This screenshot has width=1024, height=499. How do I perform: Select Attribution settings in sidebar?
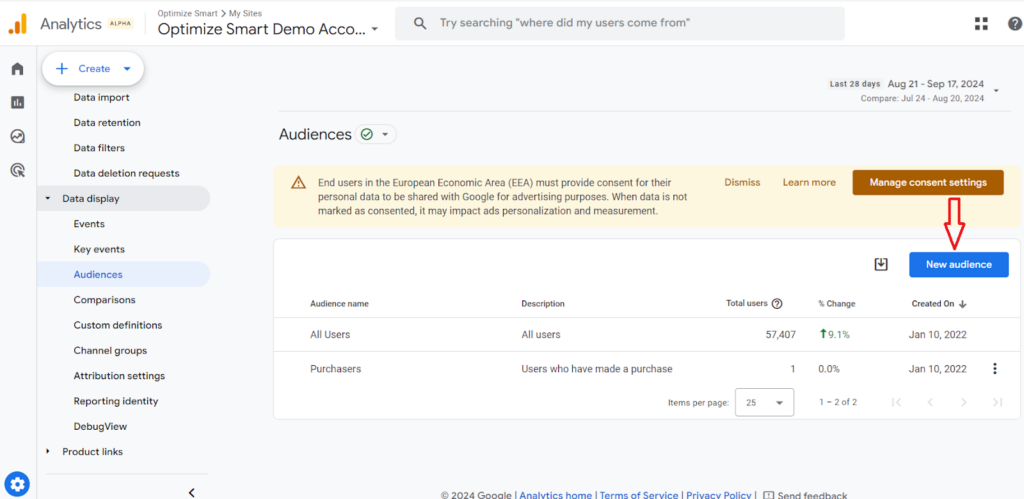pos(119,376)
